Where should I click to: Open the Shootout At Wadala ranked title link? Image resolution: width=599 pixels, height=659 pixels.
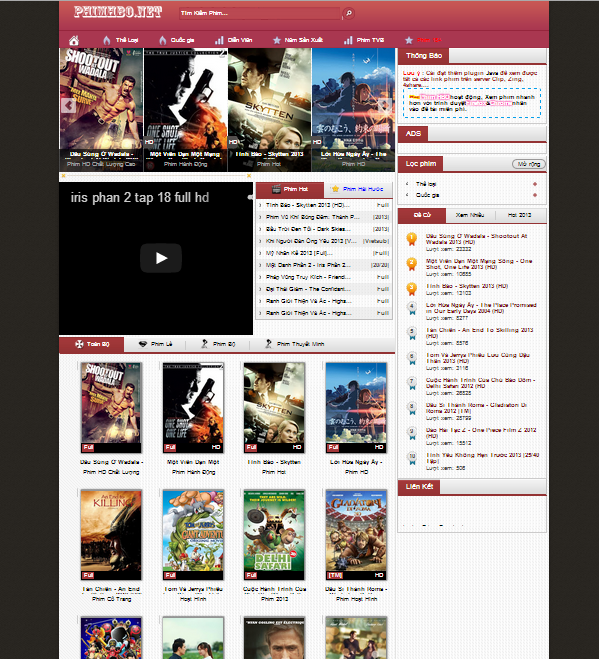476,239
